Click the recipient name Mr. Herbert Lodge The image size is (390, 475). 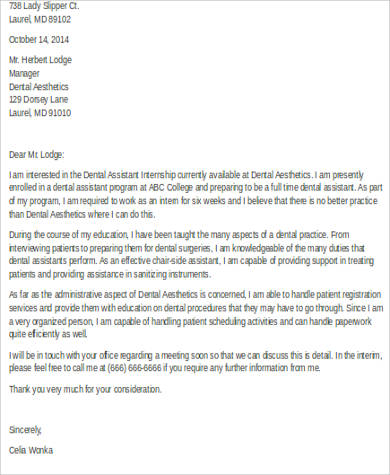40,60
